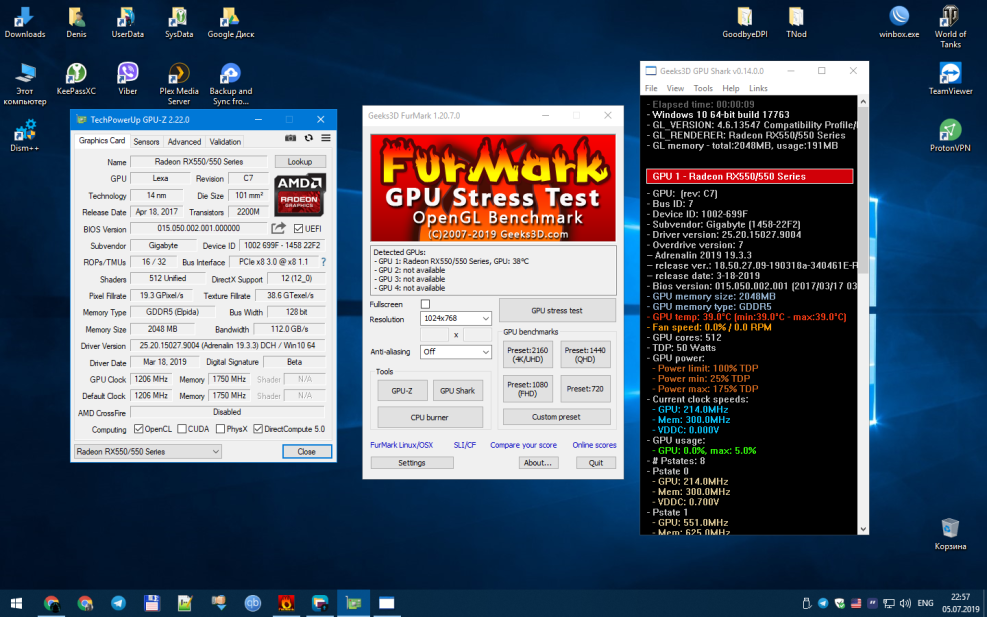This screenshot has height=617, width=987.
Task: Click the GPU-Z refresh icon
Action: [x=308, y=138]
